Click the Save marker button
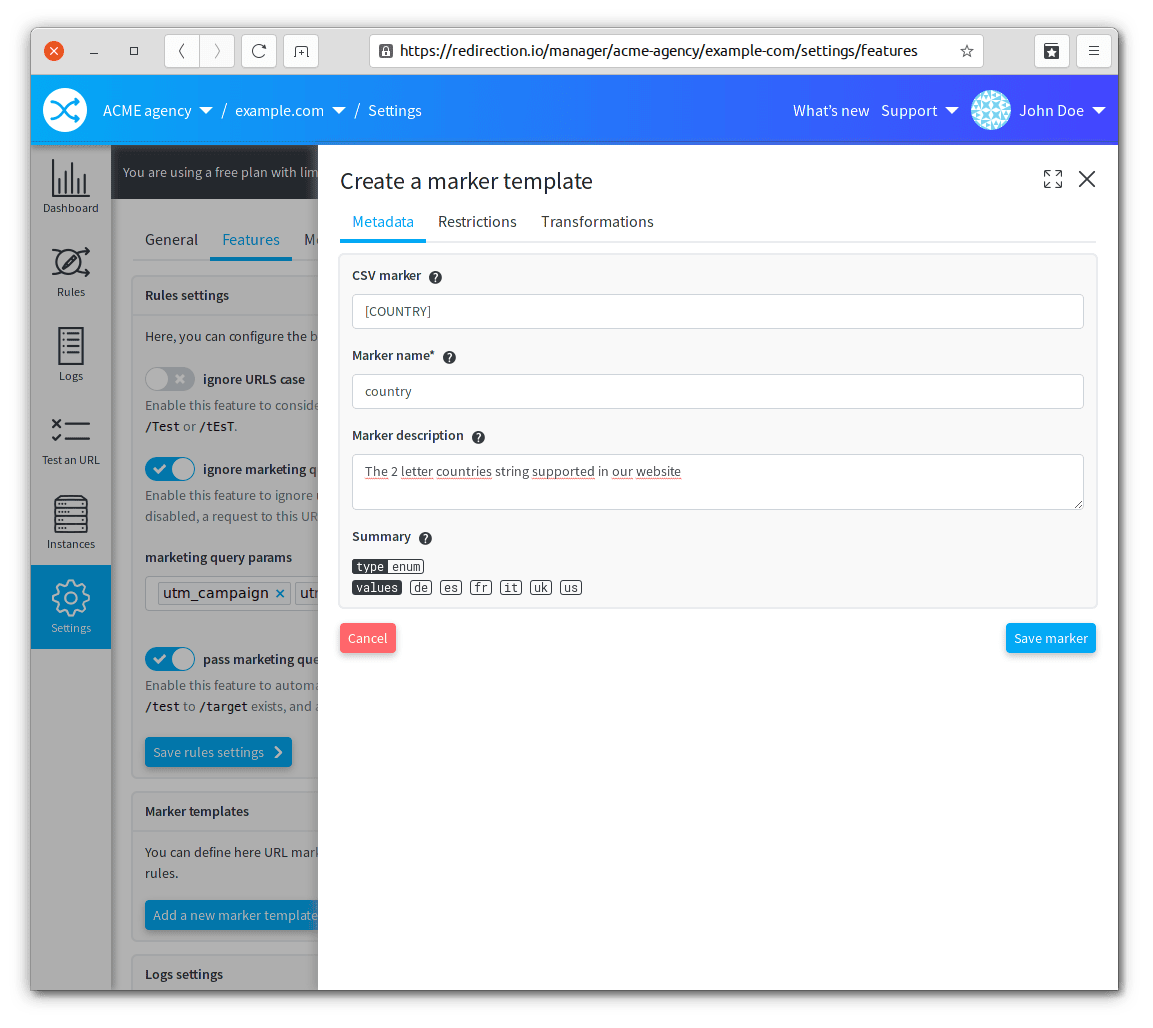This screenshot has height=1028, width=1153. click(x=1050, y=638)
